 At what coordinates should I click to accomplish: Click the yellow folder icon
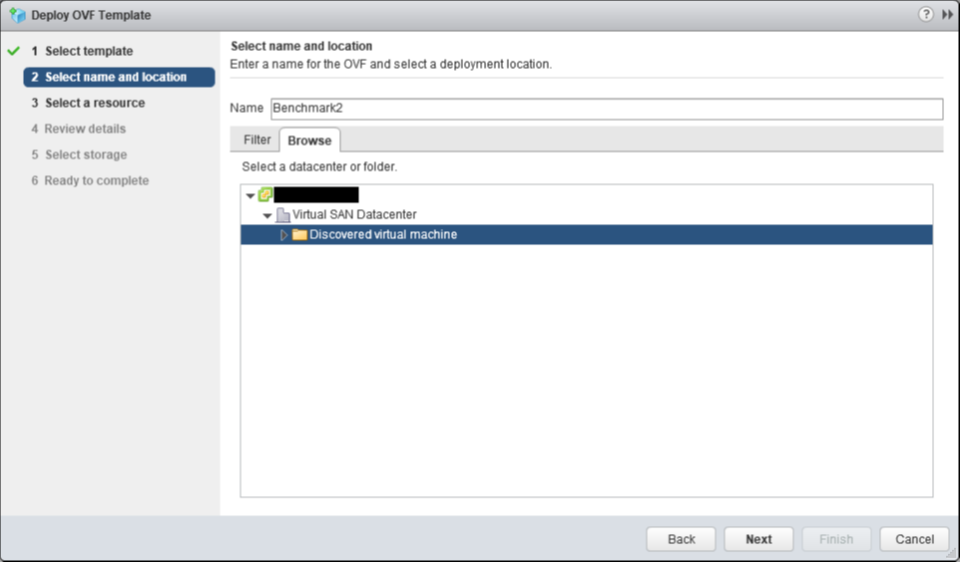[x=300, y=235]
